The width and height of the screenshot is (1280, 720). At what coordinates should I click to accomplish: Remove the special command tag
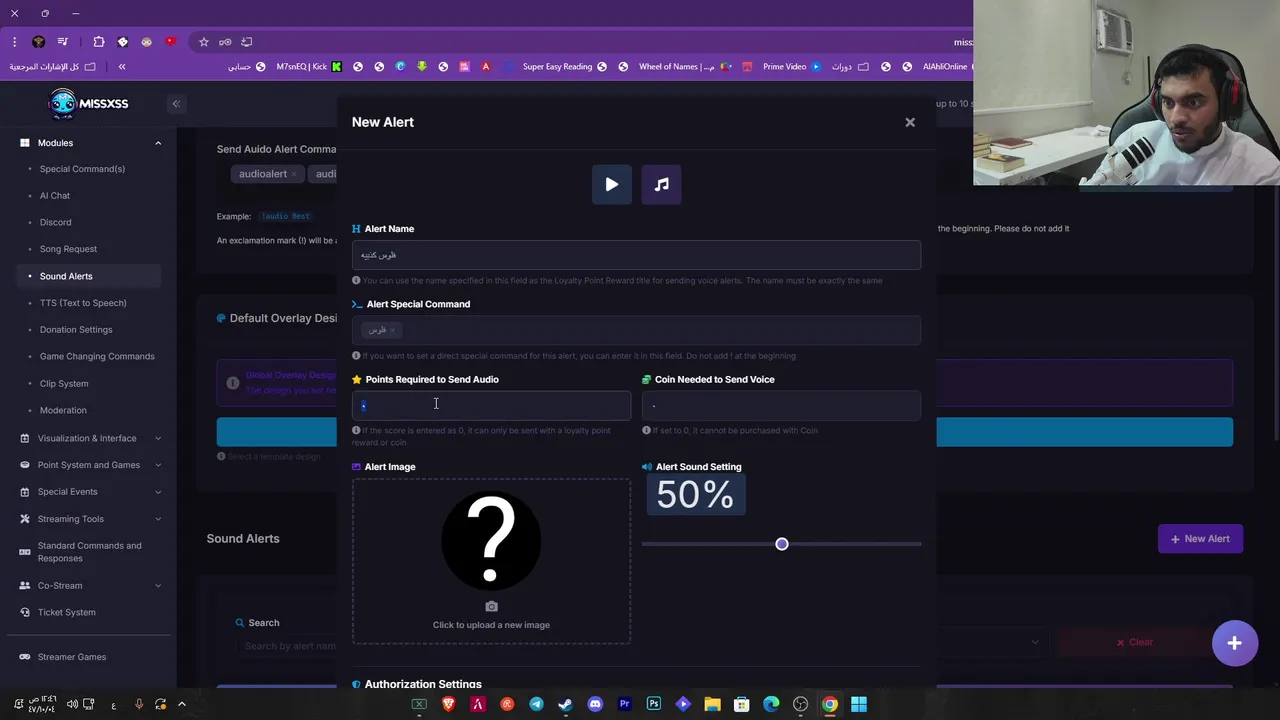pyautogui.click(x=393, y=330)
